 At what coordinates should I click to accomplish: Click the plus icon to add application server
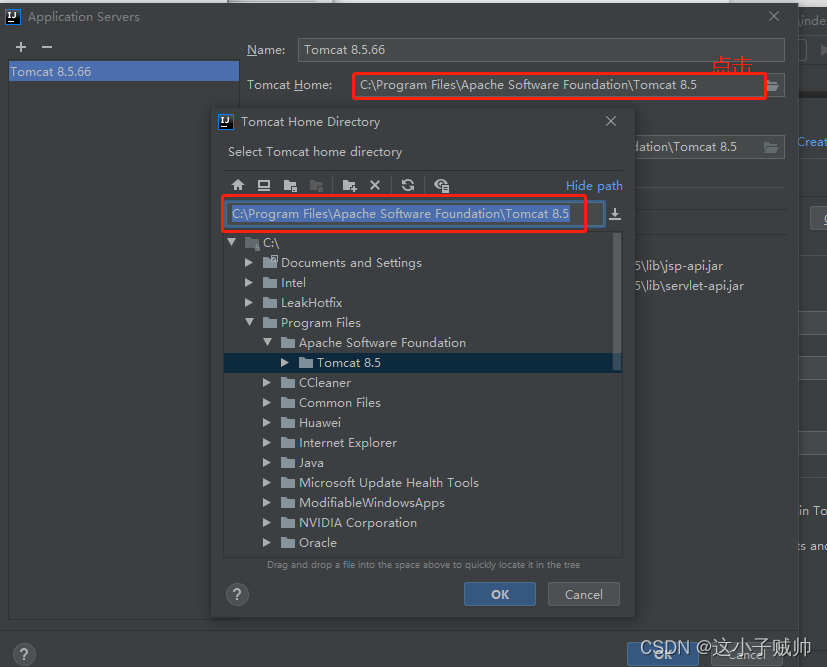(x=21, y=47)
